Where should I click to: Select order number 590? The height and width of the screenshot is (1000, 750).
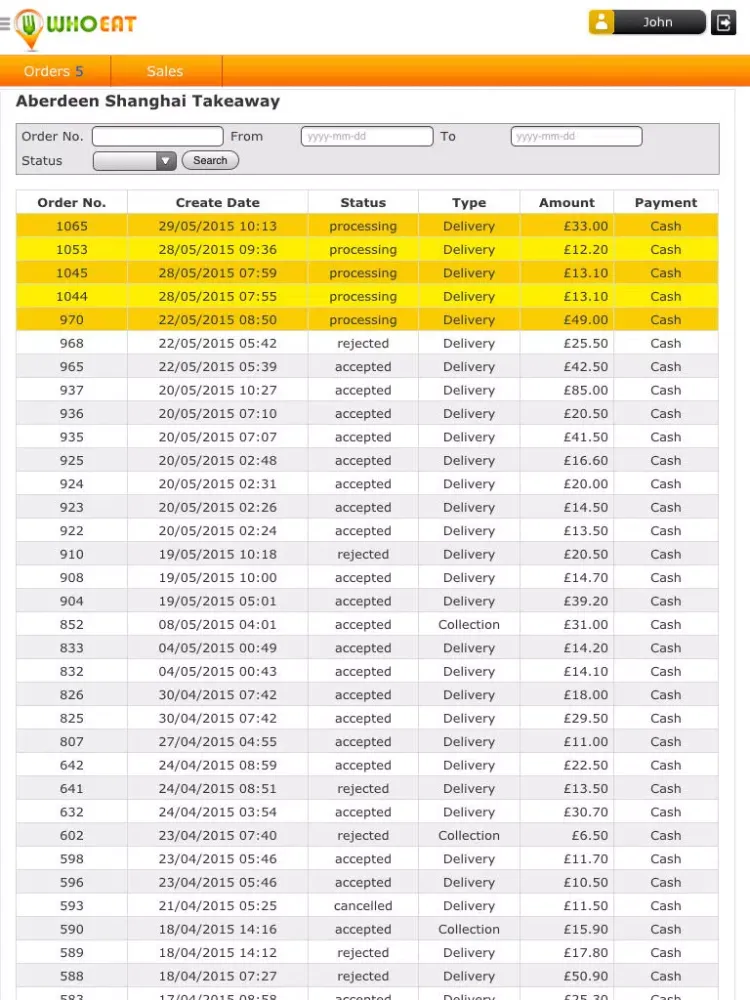tap(71, 930)
